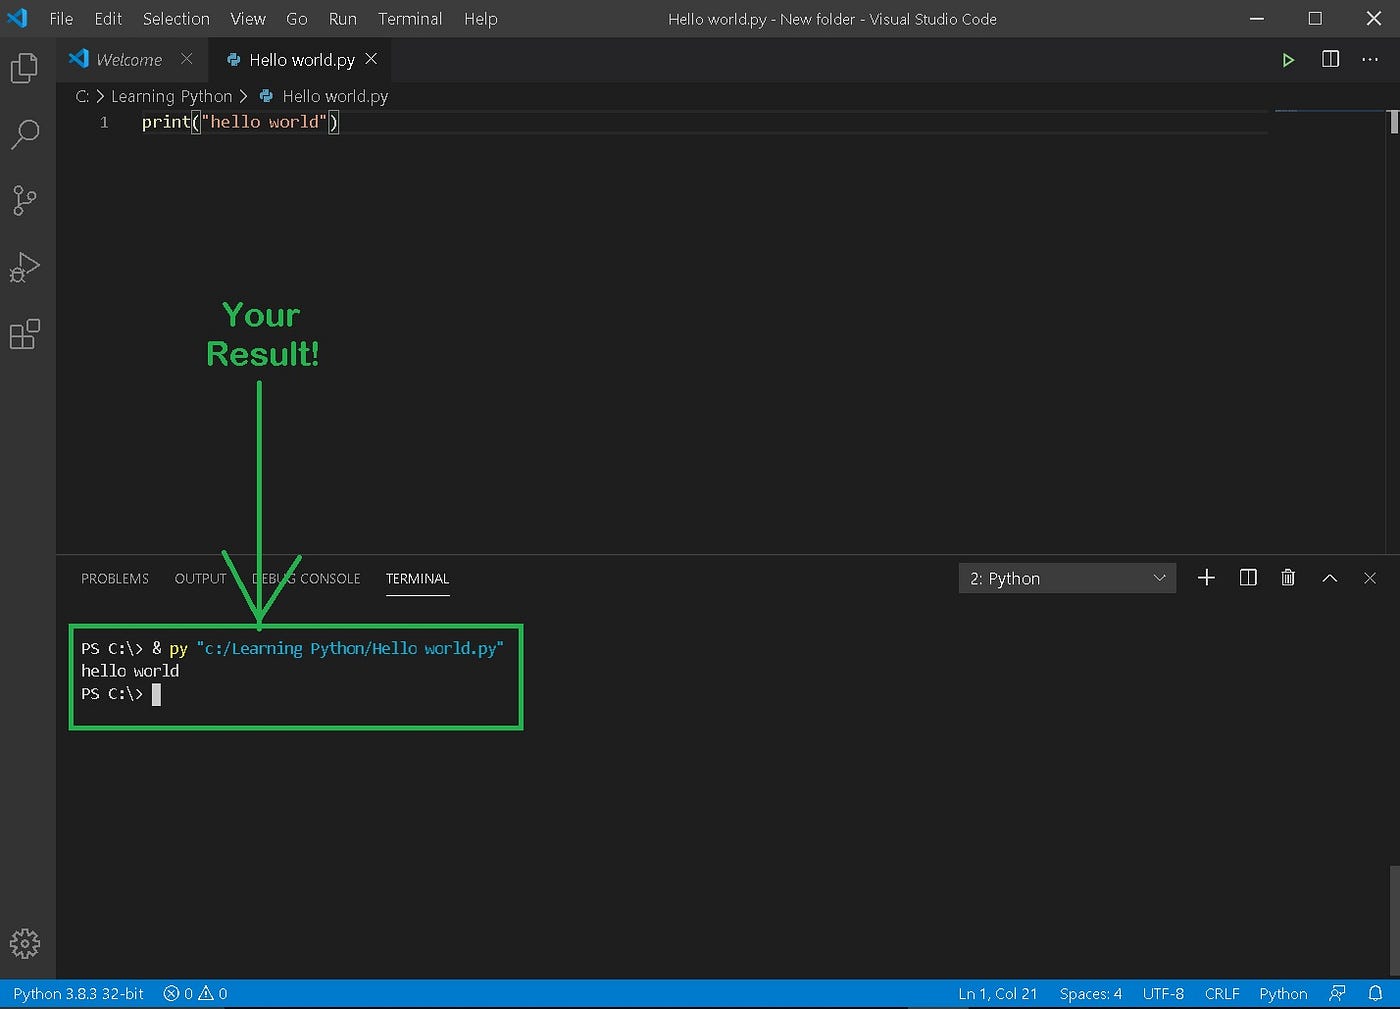Screen dimensions: 1400x1009
Task: Run the Python file with play button
Action: tap(1288, 59)
